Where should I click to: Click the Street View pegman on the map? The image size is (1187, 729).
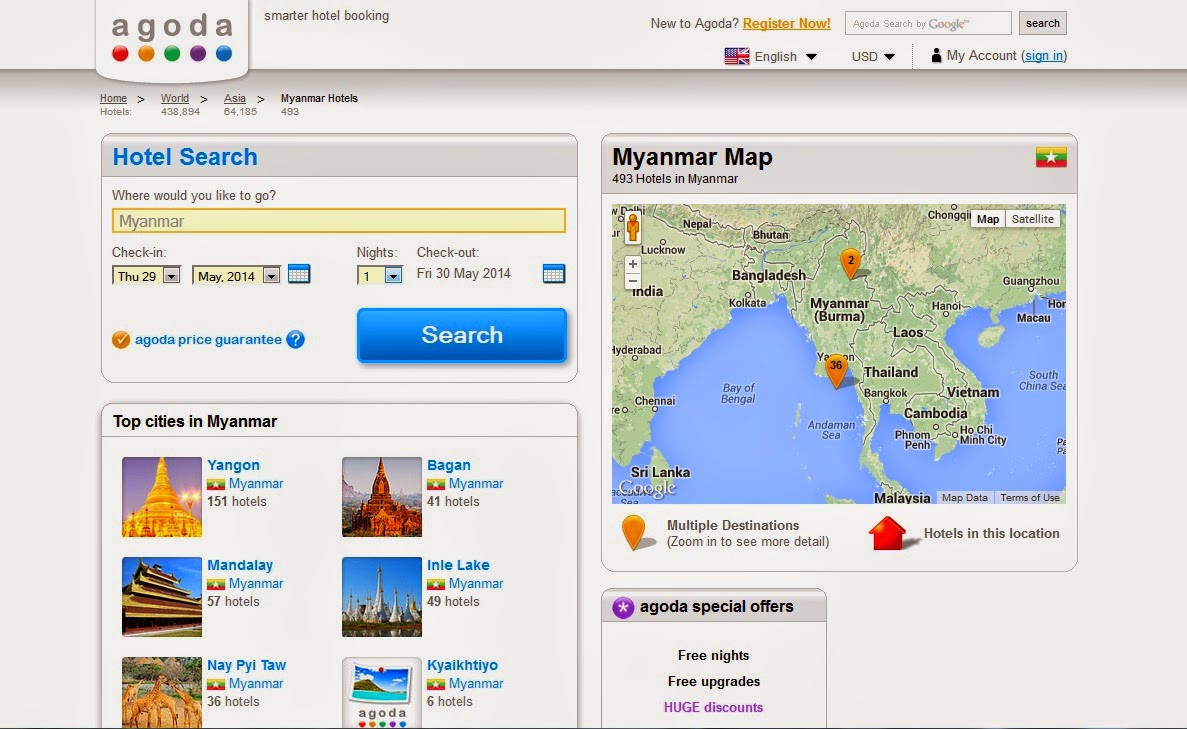633,227
